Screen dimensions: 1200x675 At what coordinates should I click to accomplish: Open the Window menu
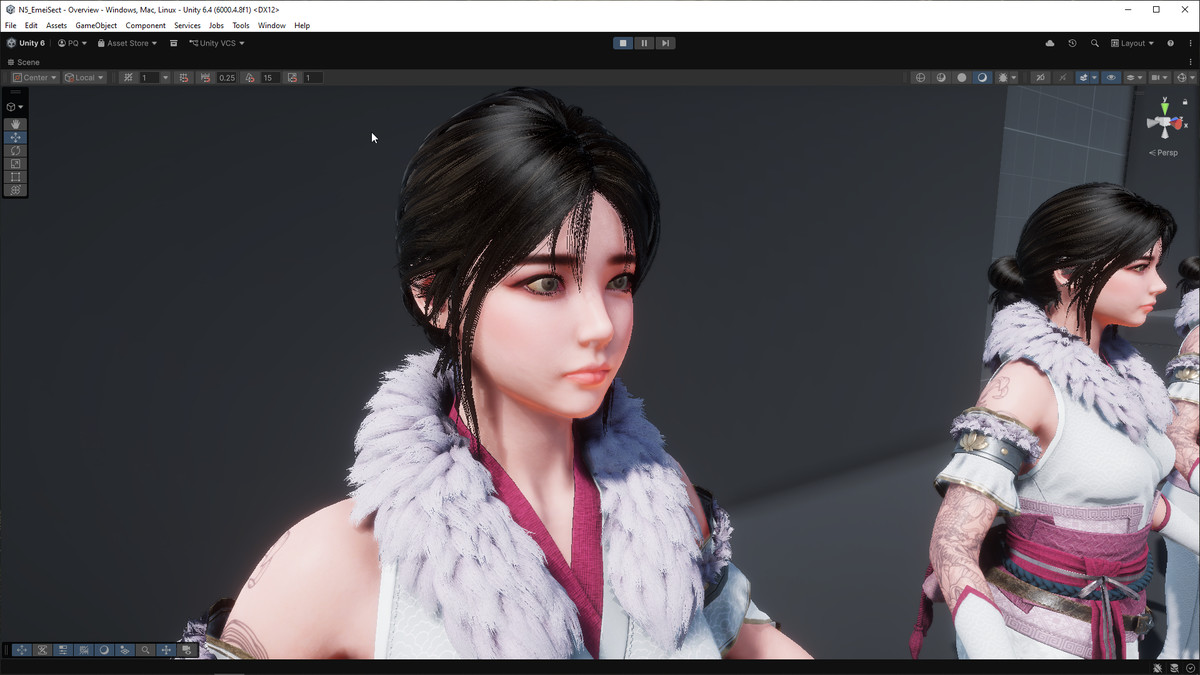pos(272,25)
